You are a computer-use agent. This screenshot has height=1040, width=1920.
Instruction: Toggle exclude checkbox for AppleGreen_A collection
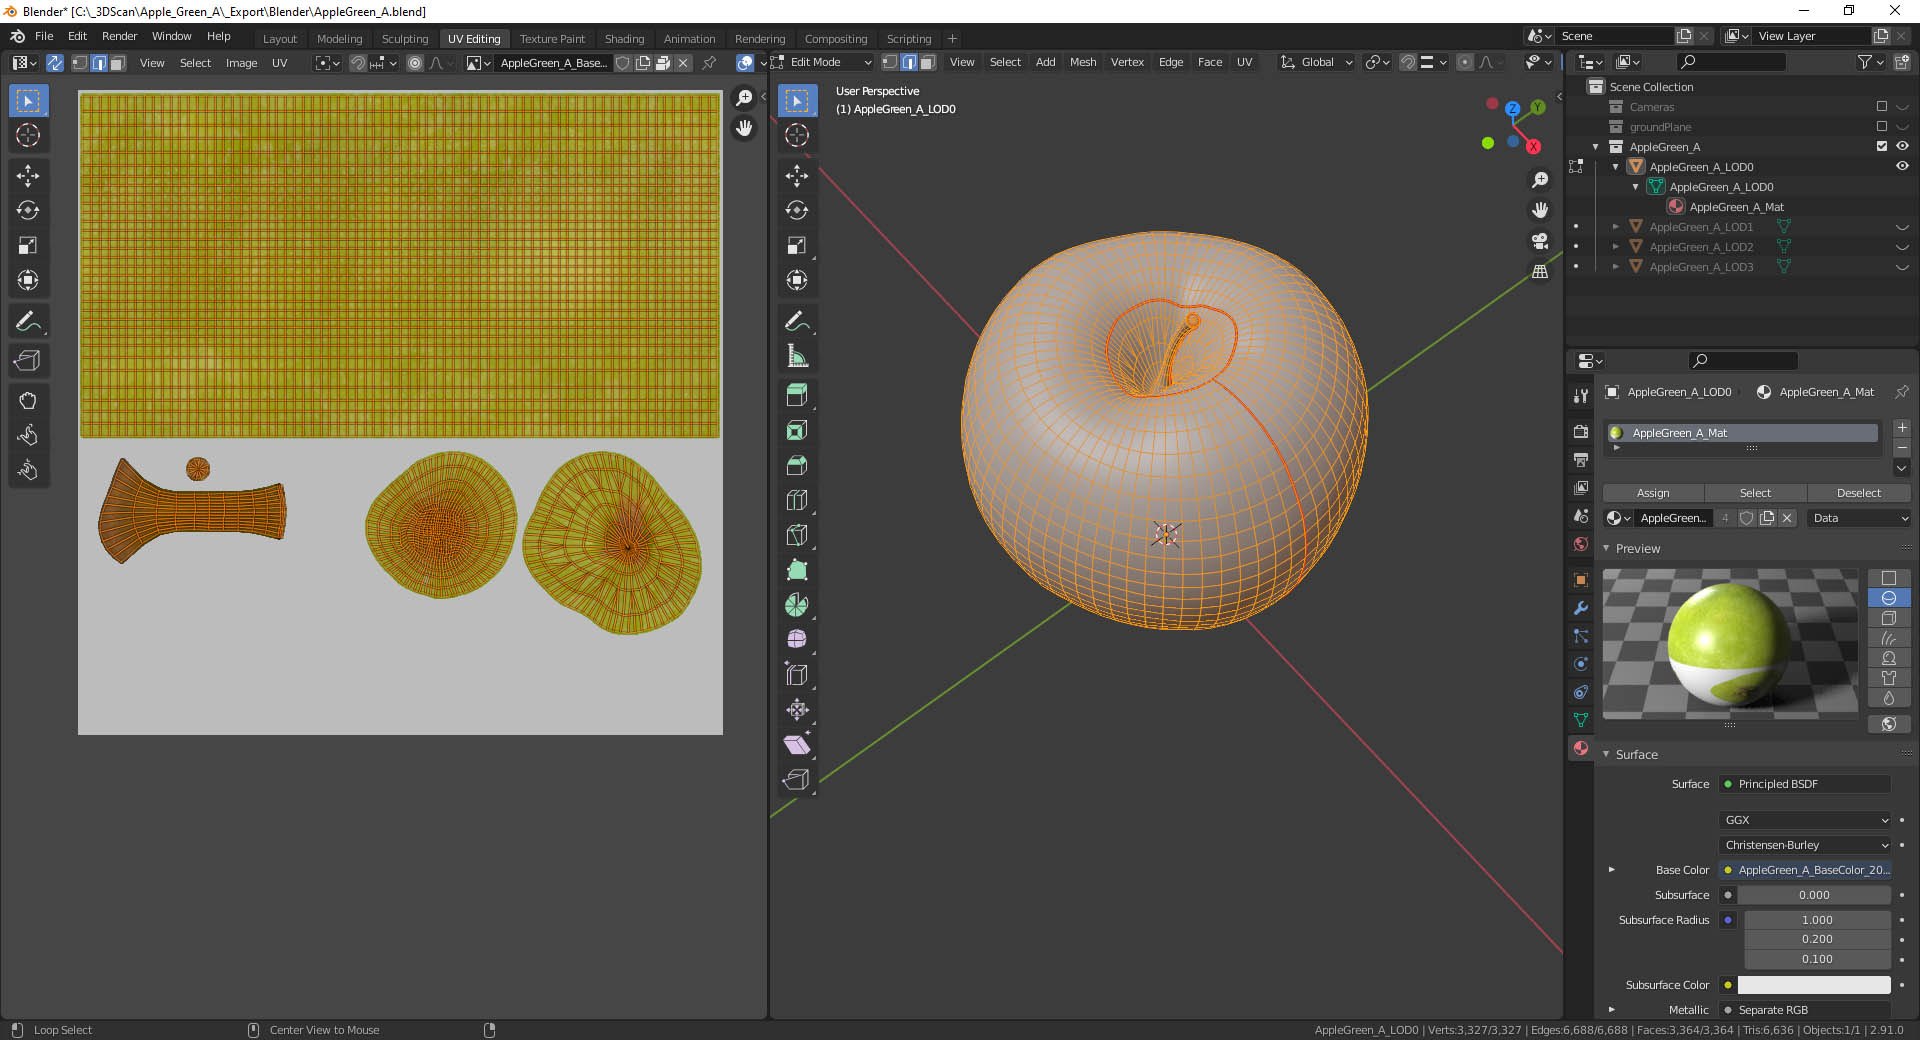(1882, 147)
